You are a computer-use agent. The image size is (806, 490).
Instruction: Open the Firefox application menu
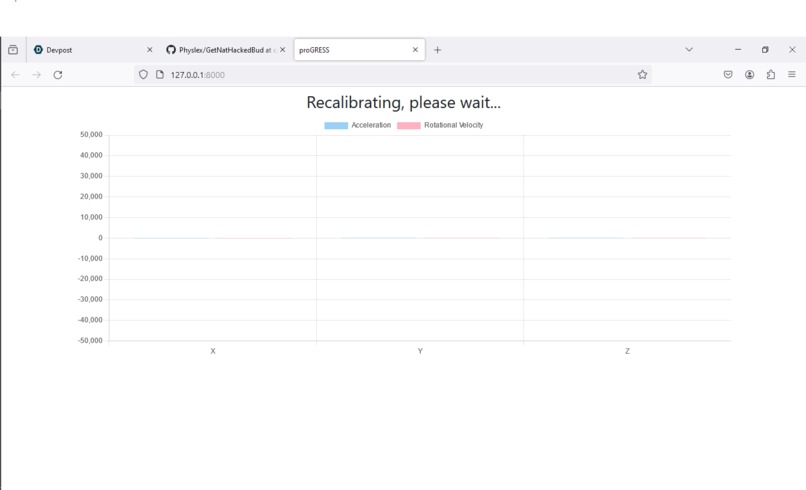pyautogui.click(x=792, y=75)
